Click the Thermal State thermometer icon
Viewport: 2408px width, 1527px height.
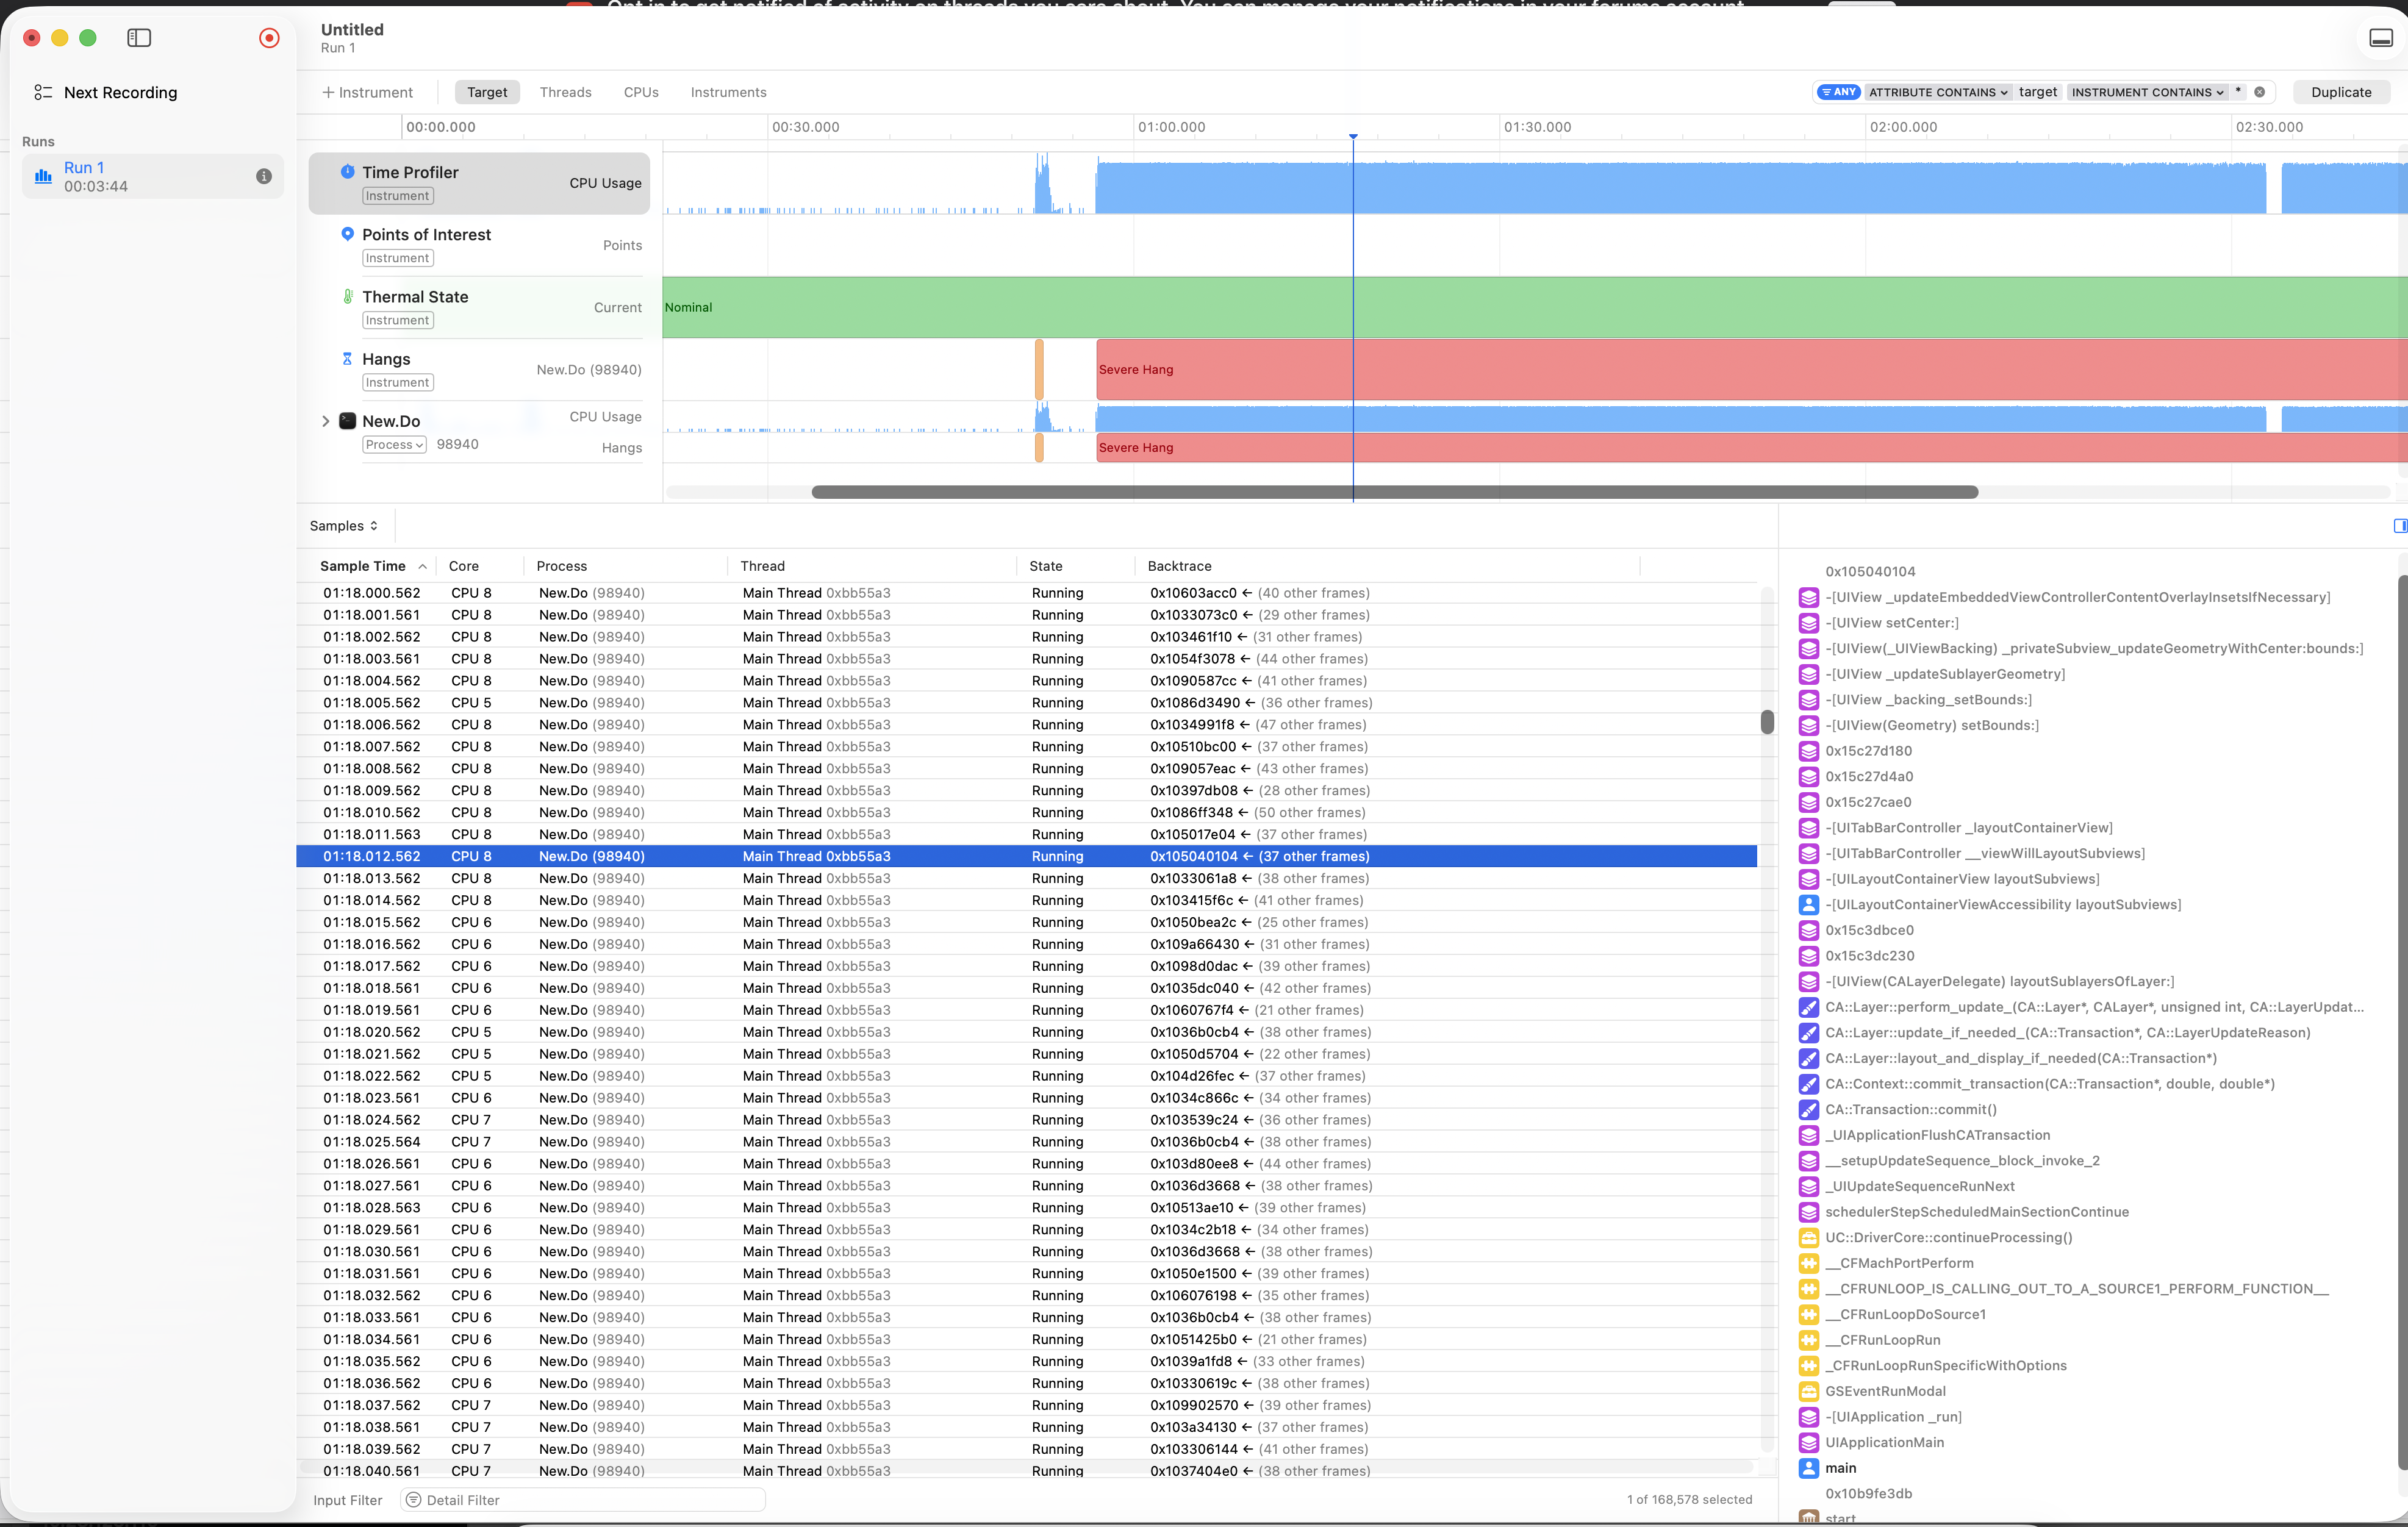tap(347, 296)
